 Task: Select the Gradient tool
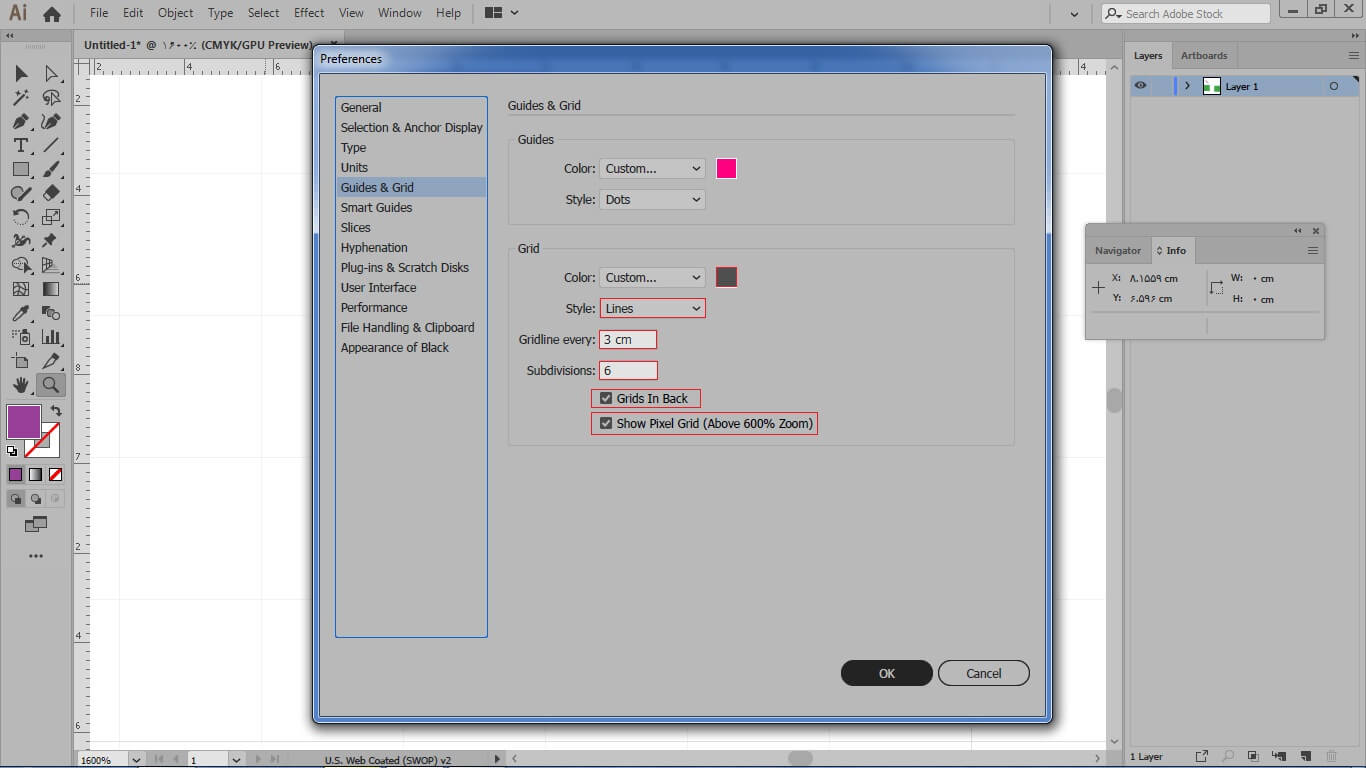pos(51,289)
